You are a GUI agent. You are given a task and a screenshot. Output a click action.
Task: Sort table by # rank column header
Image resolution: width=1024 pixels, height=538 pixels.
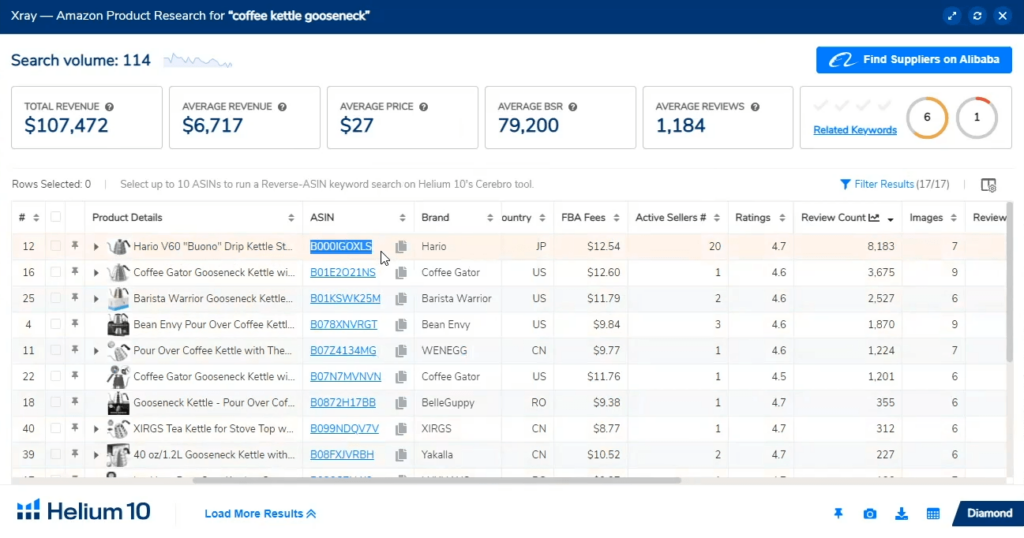[36, 218]
